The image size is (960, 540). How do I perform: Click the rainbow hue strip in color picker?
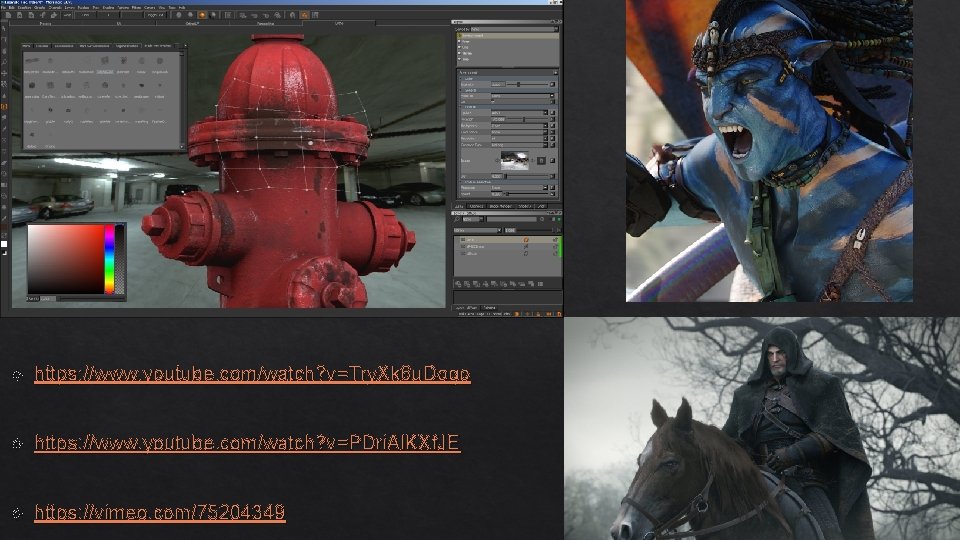click(x=109, y=260)
